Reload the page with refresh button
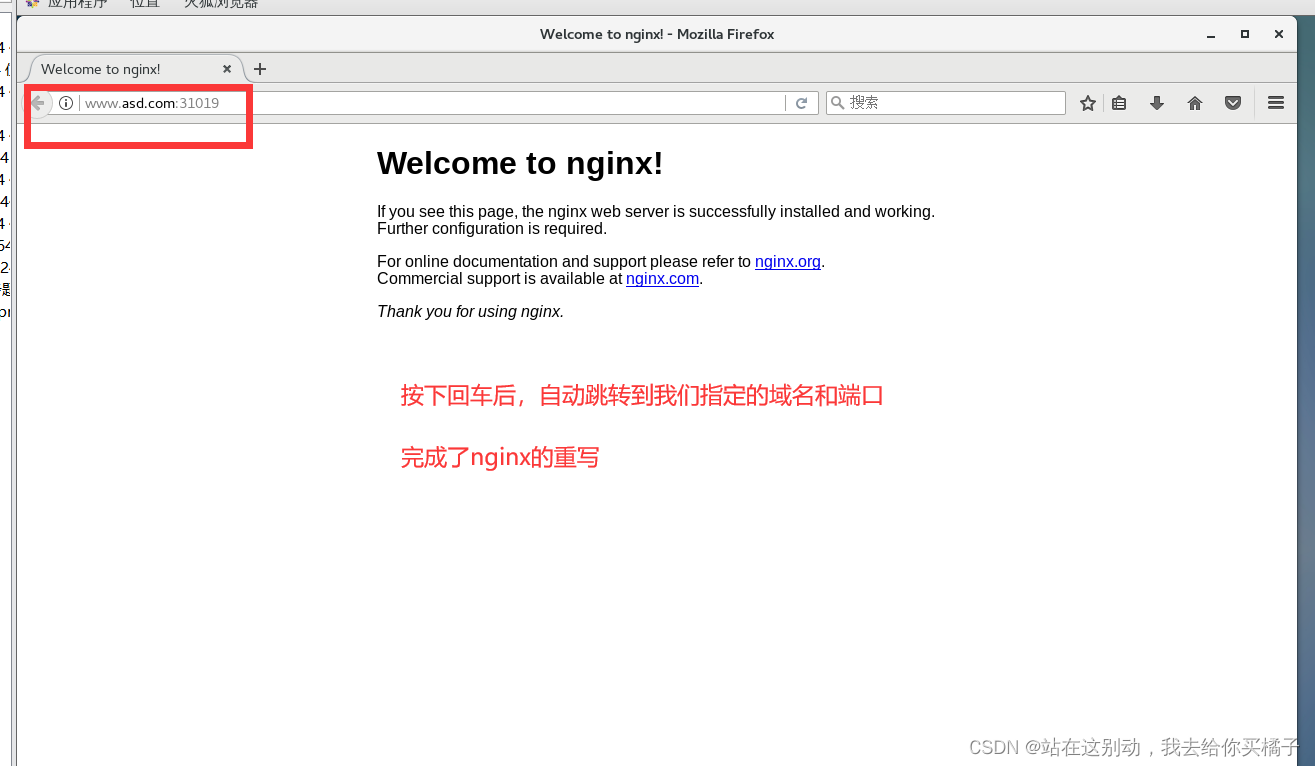Image resolution: width=1315 pixels, height=766 pixels. click(801, 103)
